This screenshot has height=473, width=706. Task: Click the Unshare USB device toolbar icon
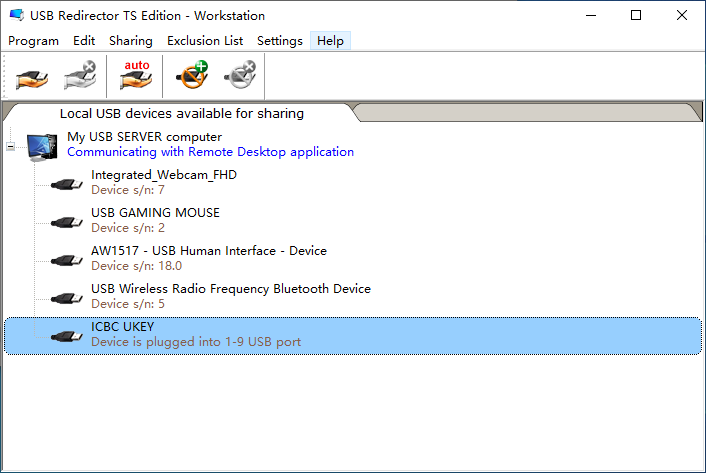[80, 75]
